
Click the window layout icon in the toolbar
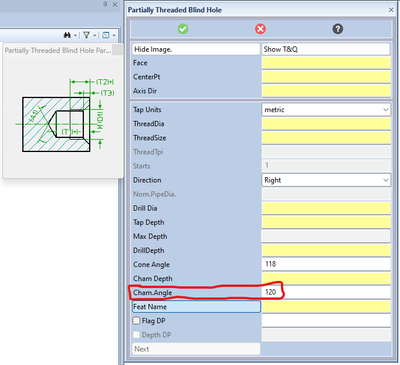click(x=106, y=35)
